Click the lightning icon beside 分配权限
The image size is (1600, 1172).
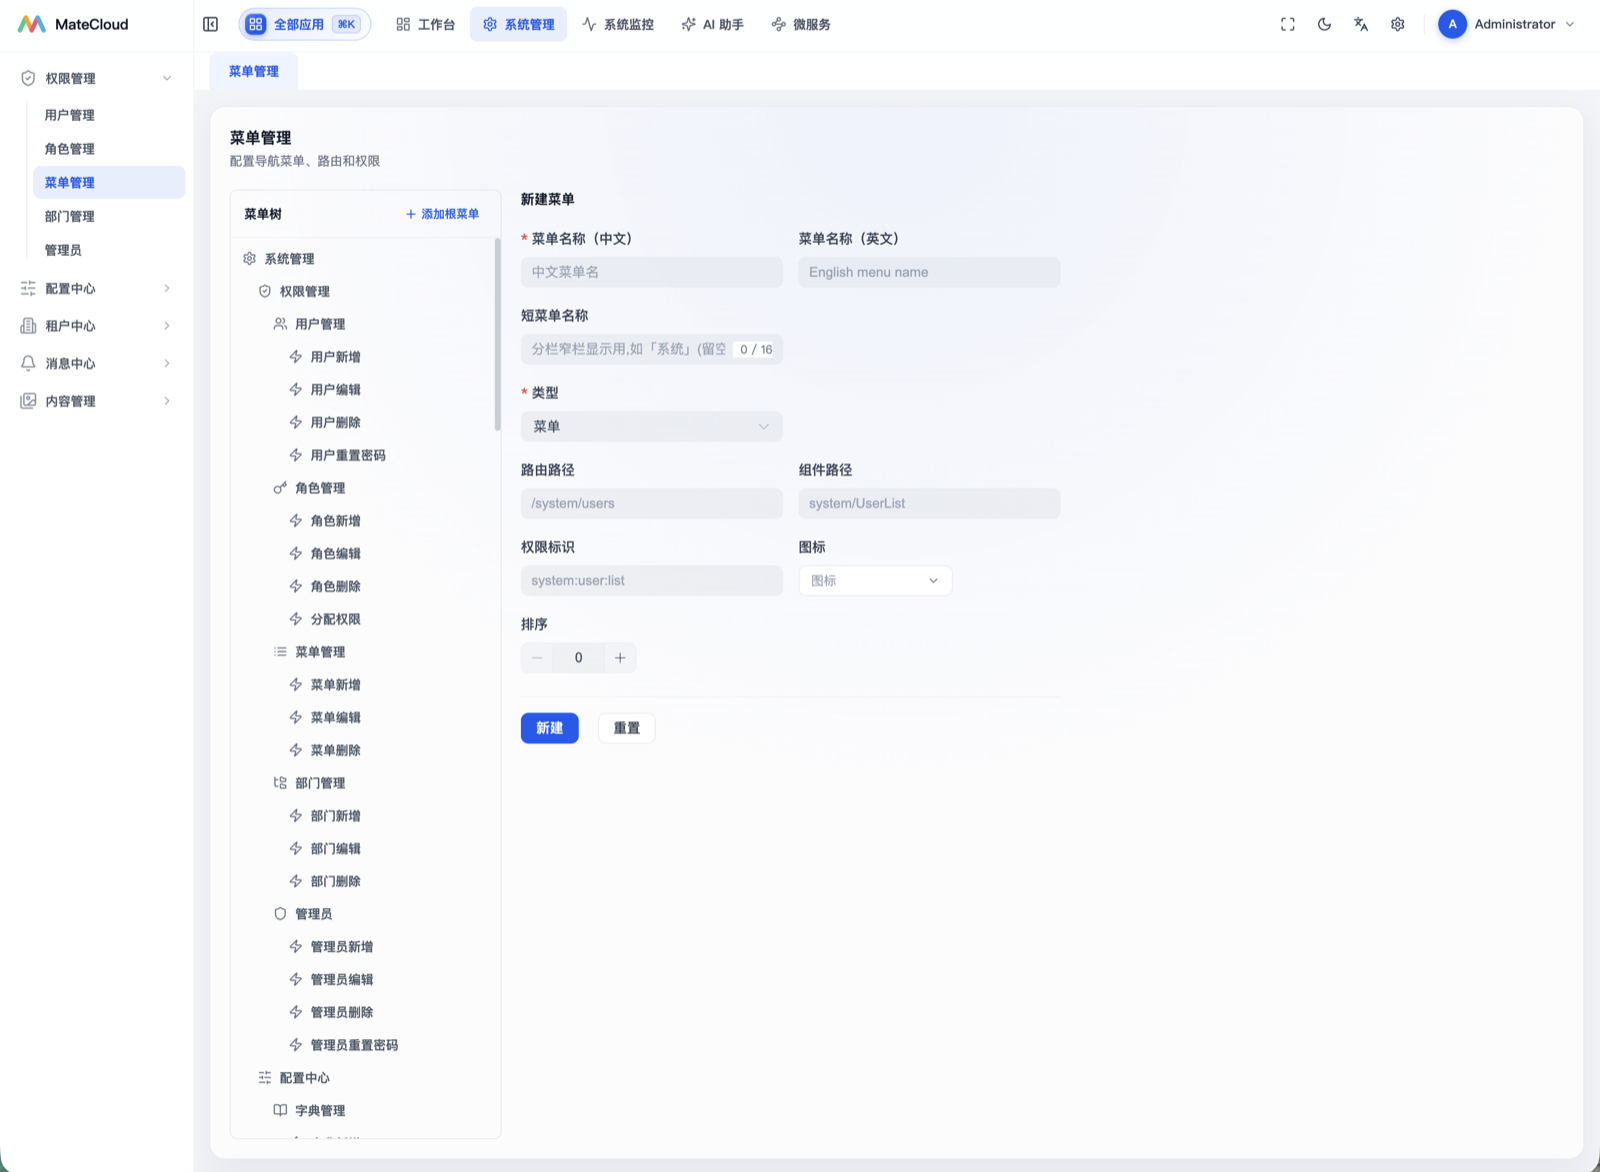pos(296,619)
